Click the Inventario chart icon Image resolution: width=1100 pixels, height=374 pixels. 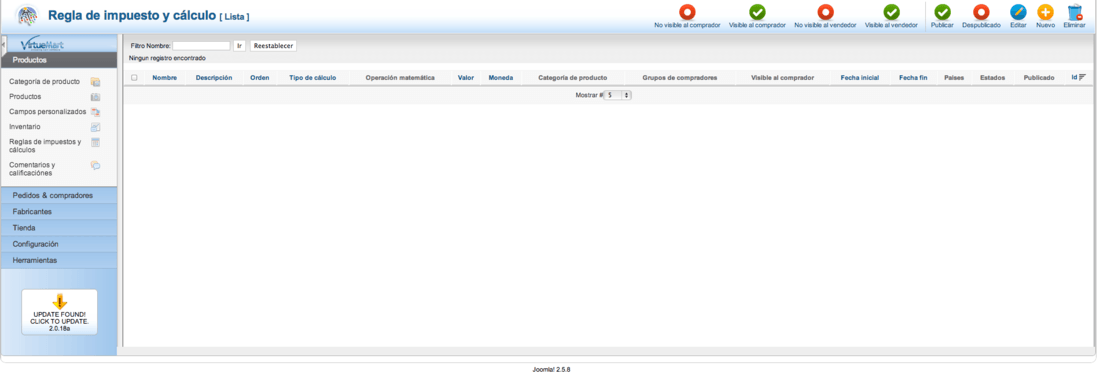[x=95, y=127]
